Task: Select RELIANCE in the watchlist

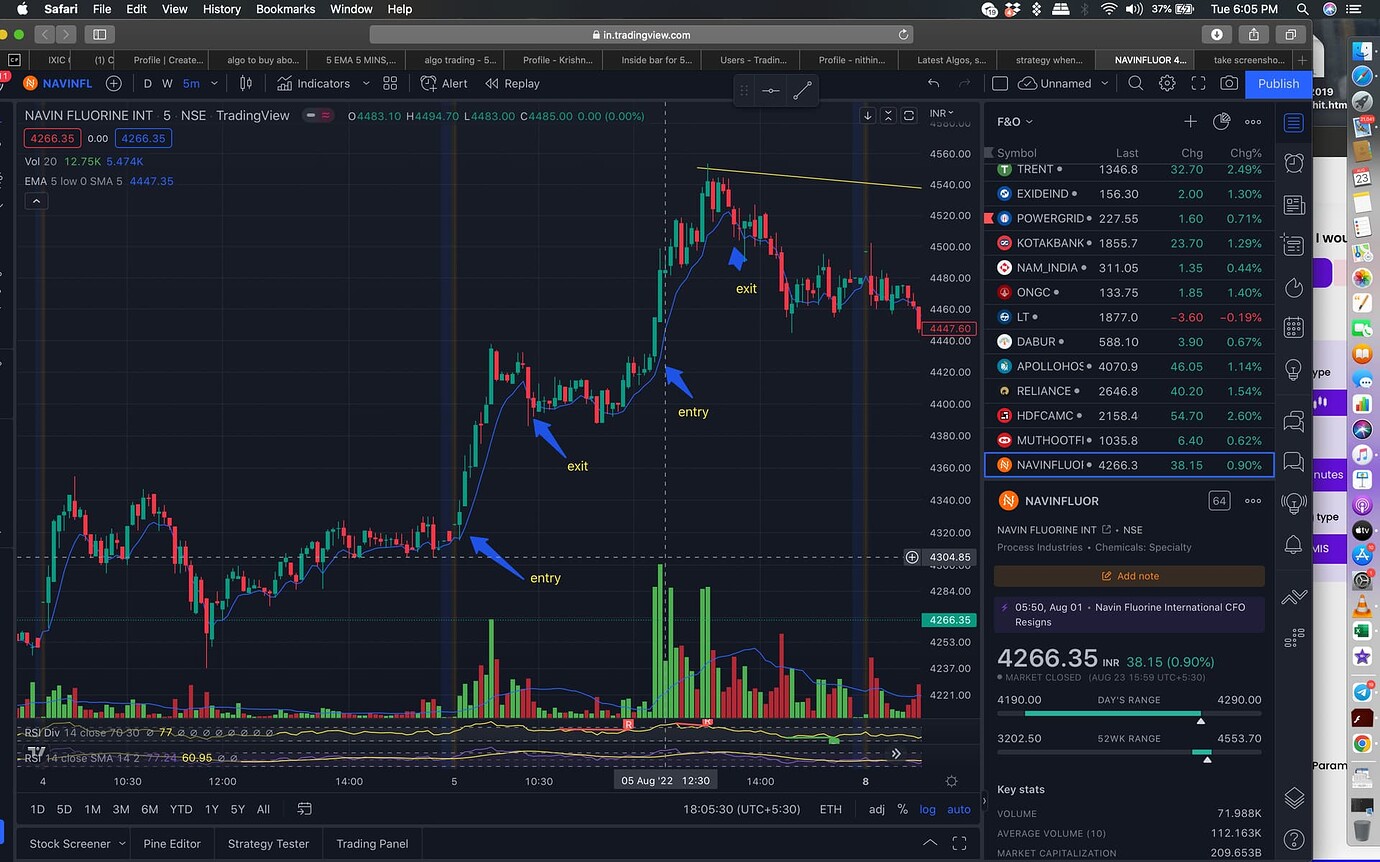Action: coord(1129,391)
